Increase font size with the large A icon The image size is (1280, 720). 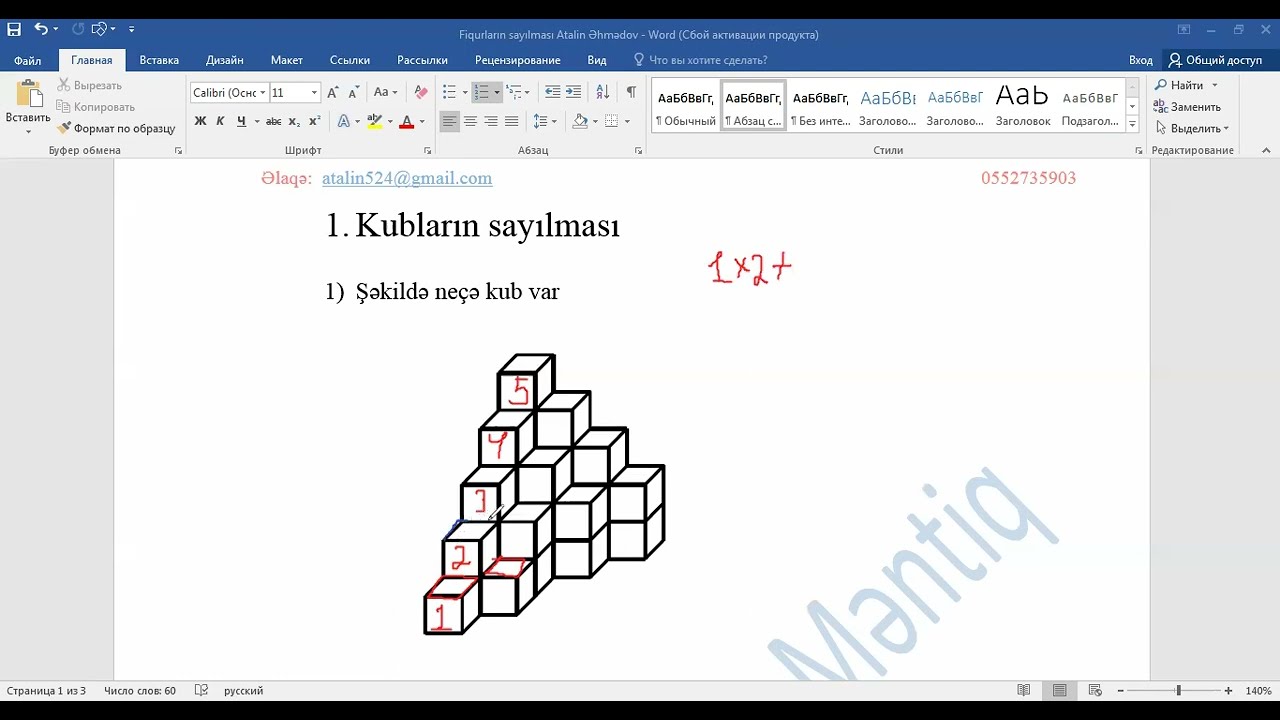click(333, 92)
